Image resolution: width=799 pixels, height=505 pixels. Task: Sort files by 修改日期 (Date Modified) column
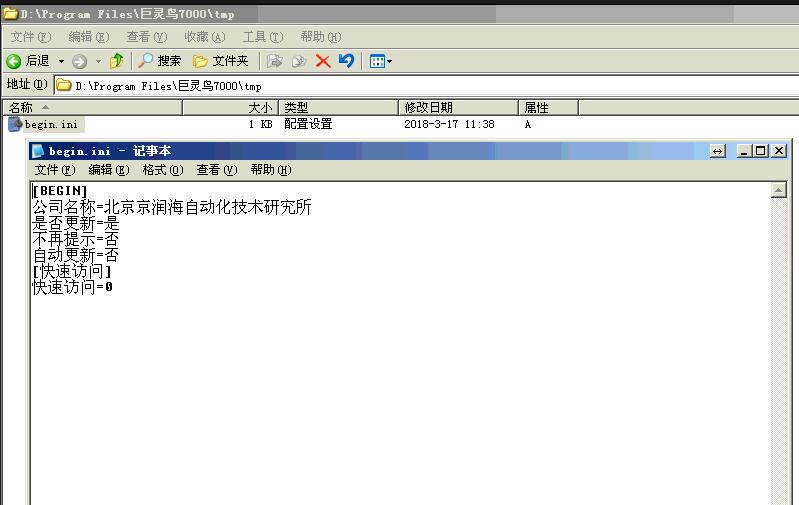pyautogui.click(x=457, y=107)
